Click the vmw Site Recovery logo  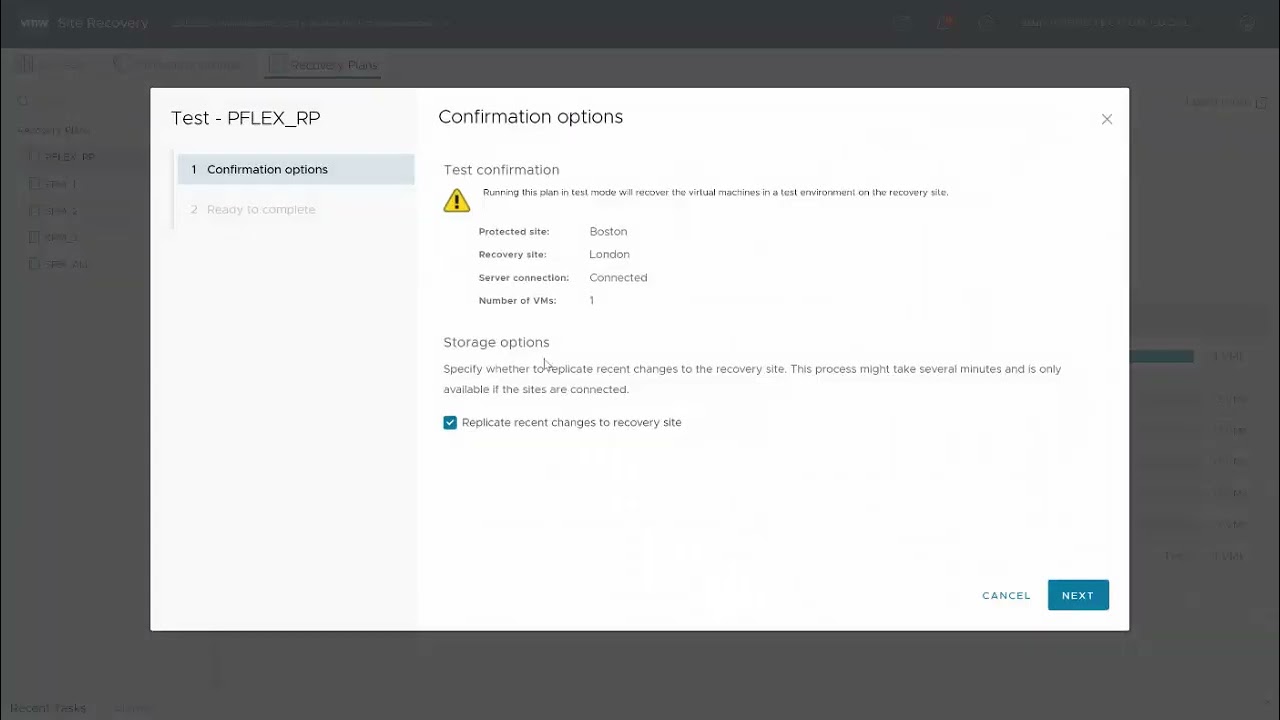[84, 22]
